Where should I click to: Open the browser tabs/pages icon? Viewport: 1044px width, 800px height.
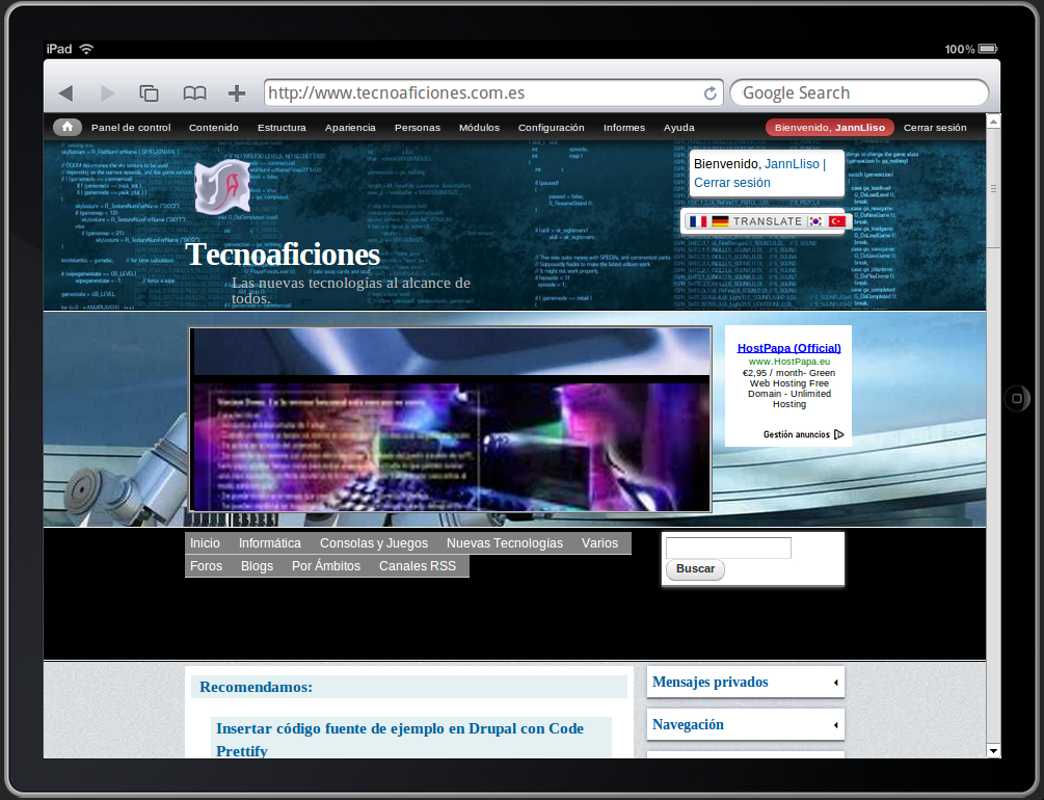(x=149, y=93)
